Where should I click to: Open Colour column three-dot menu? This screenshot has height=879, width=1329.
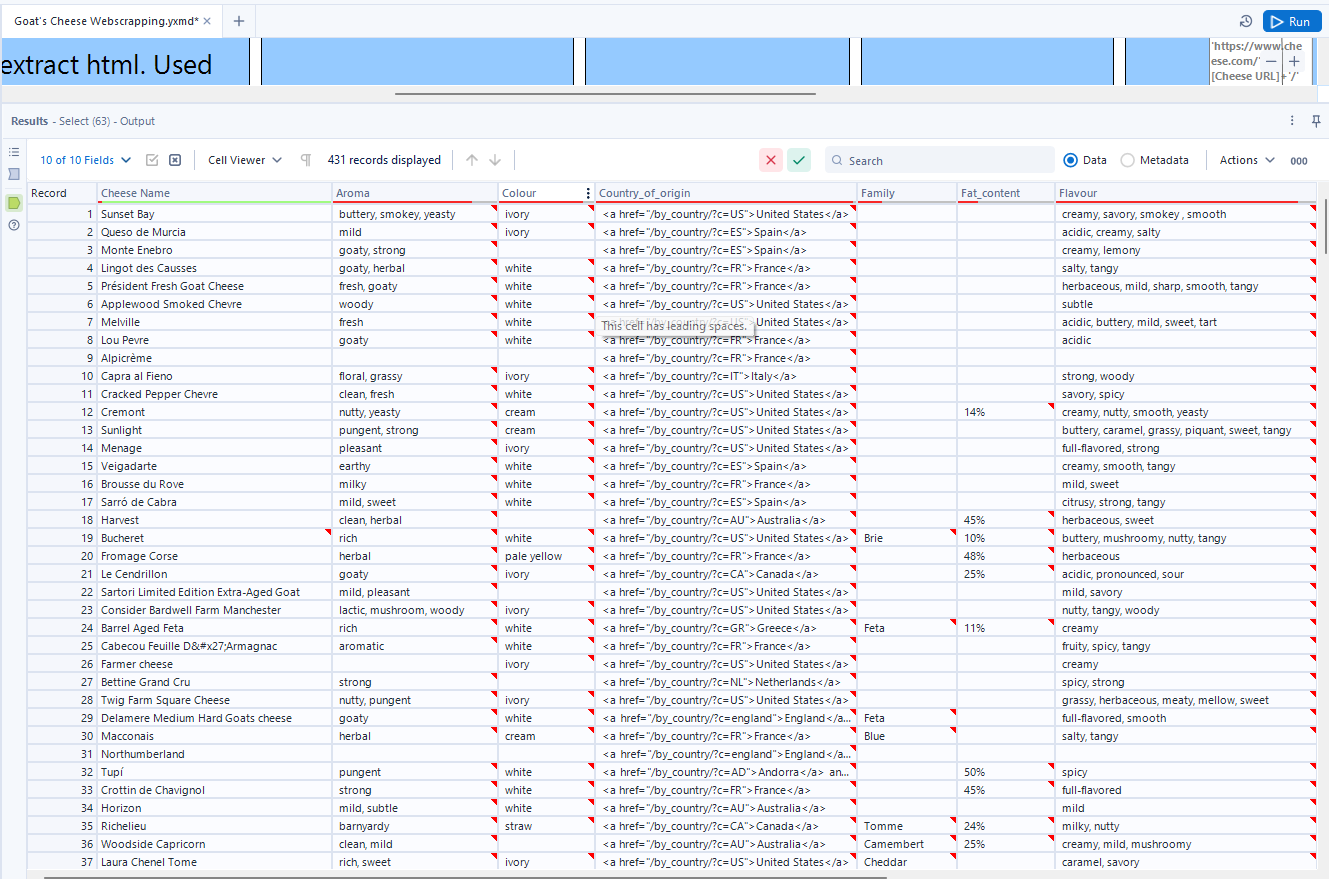tap(588, 193)
